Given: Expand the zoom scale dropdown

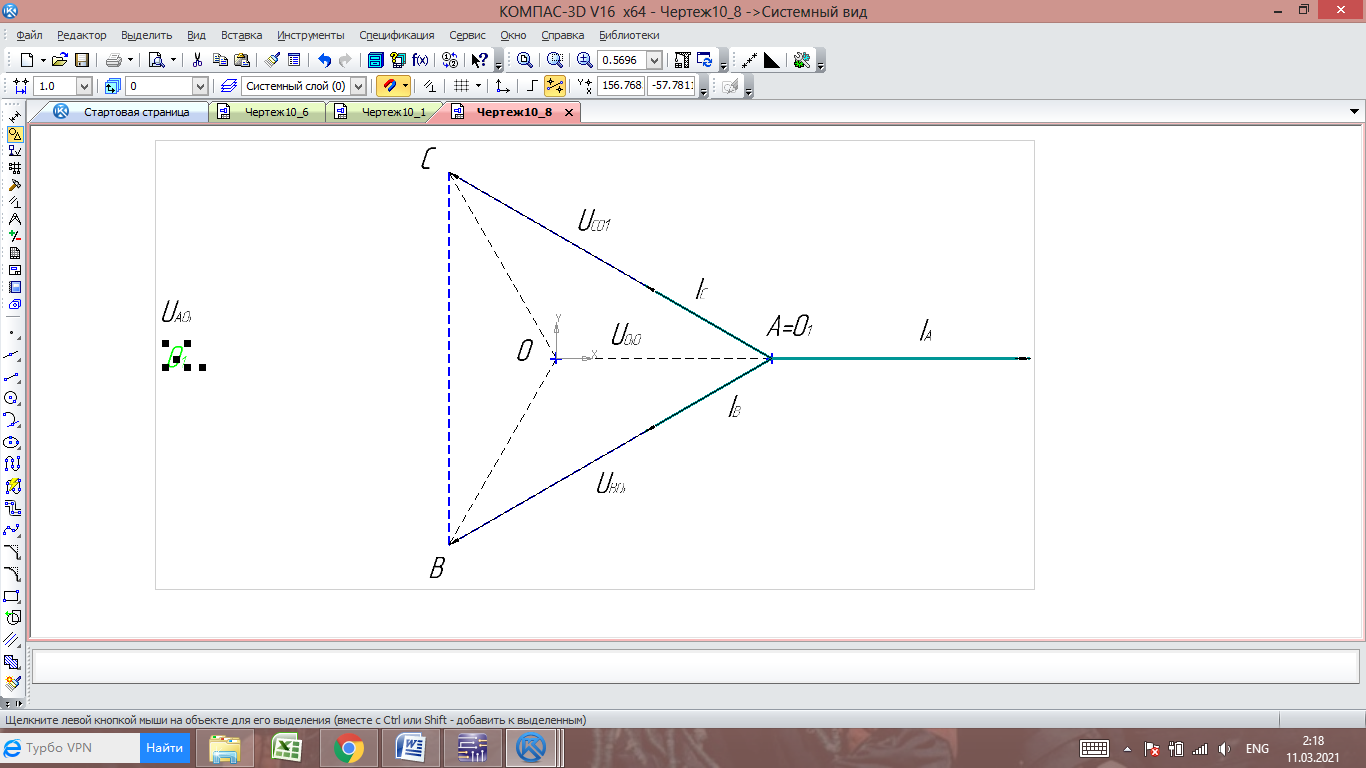Looking at the screenshot, I should [654, 60].
